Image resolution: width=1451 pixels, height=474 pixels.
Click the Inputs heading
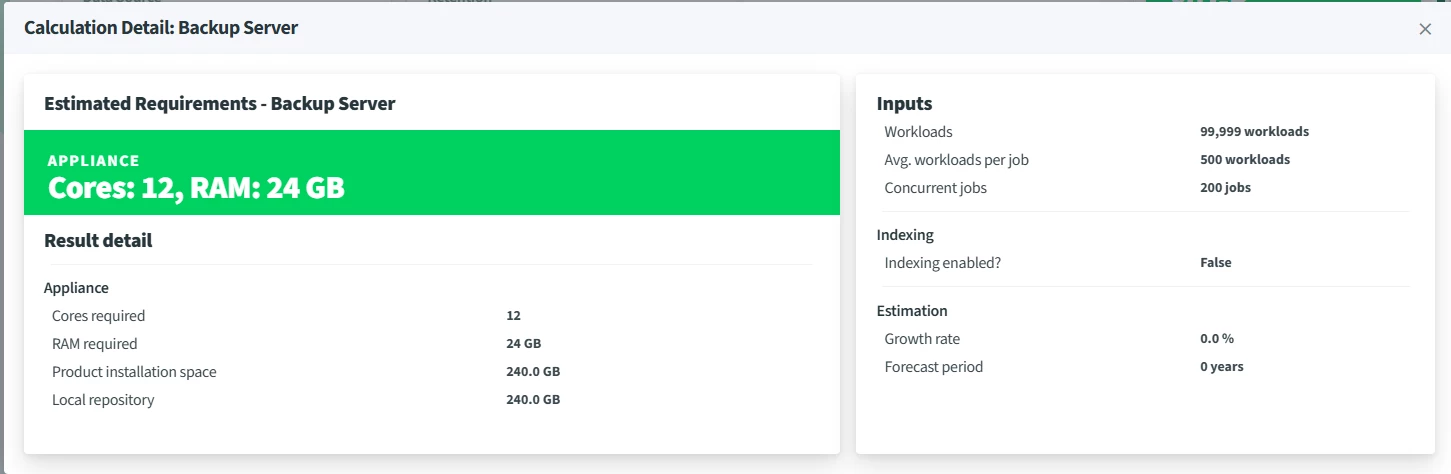pyautogui.click(x=904, y=103)
